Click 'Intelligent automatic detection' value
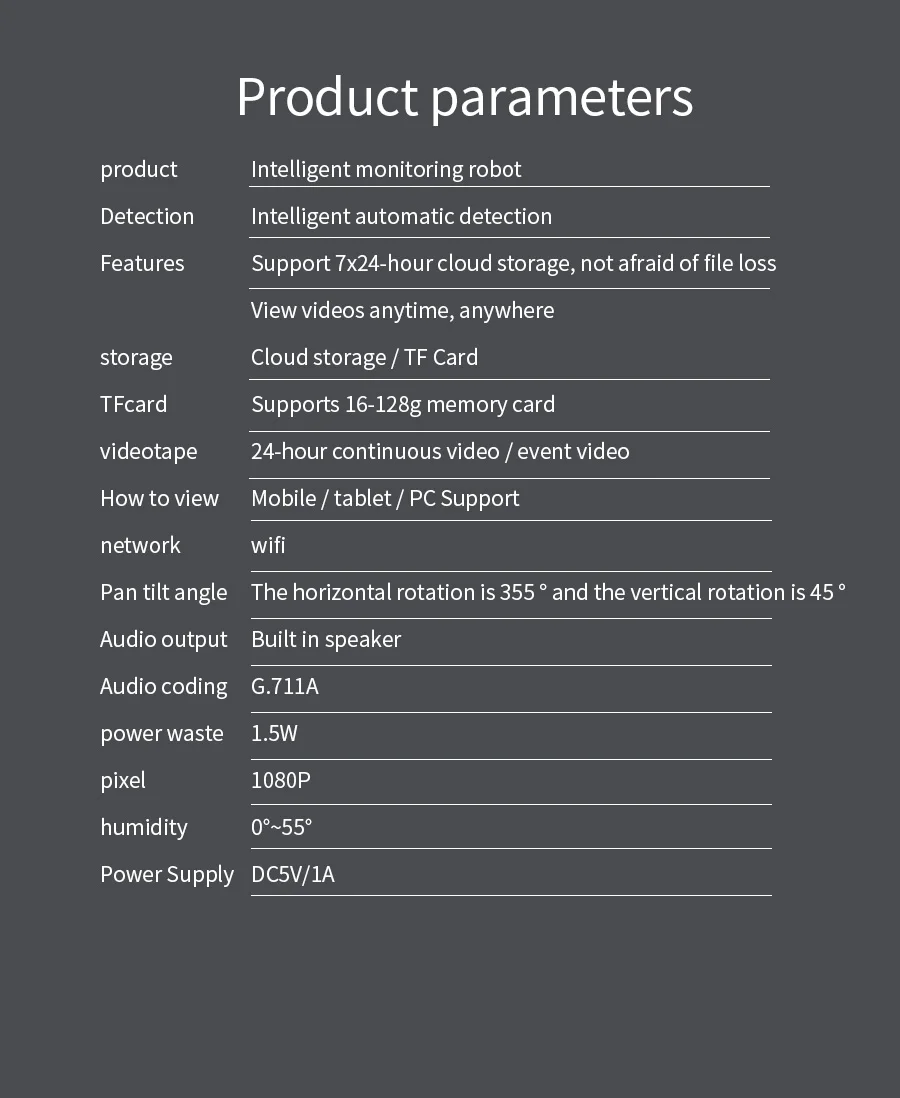 tap(401, 217)
